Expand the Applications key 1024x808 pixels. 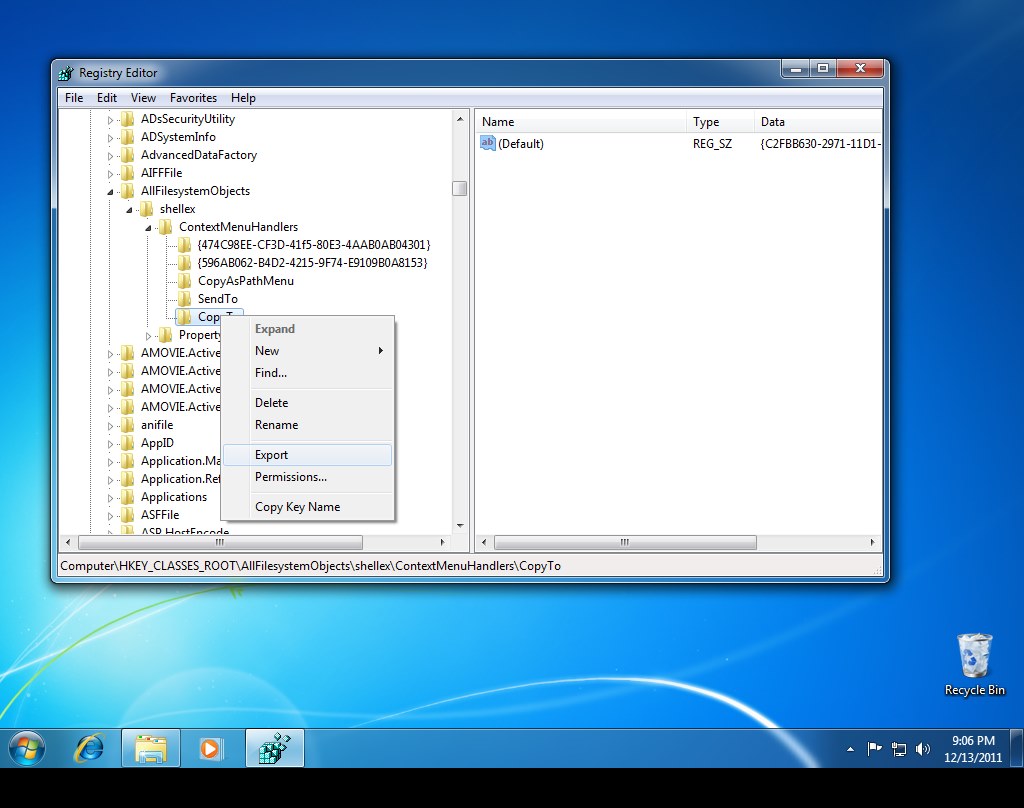(x=110, y=498)
